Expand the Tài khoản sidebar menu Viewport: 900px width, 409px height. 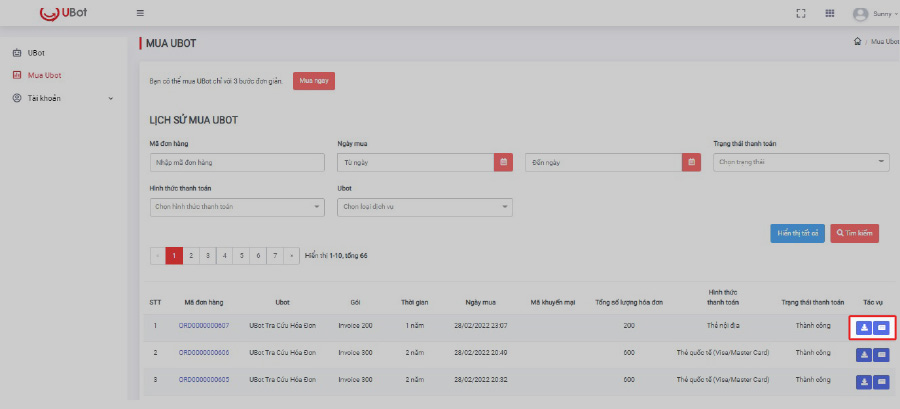coord(64,98)
